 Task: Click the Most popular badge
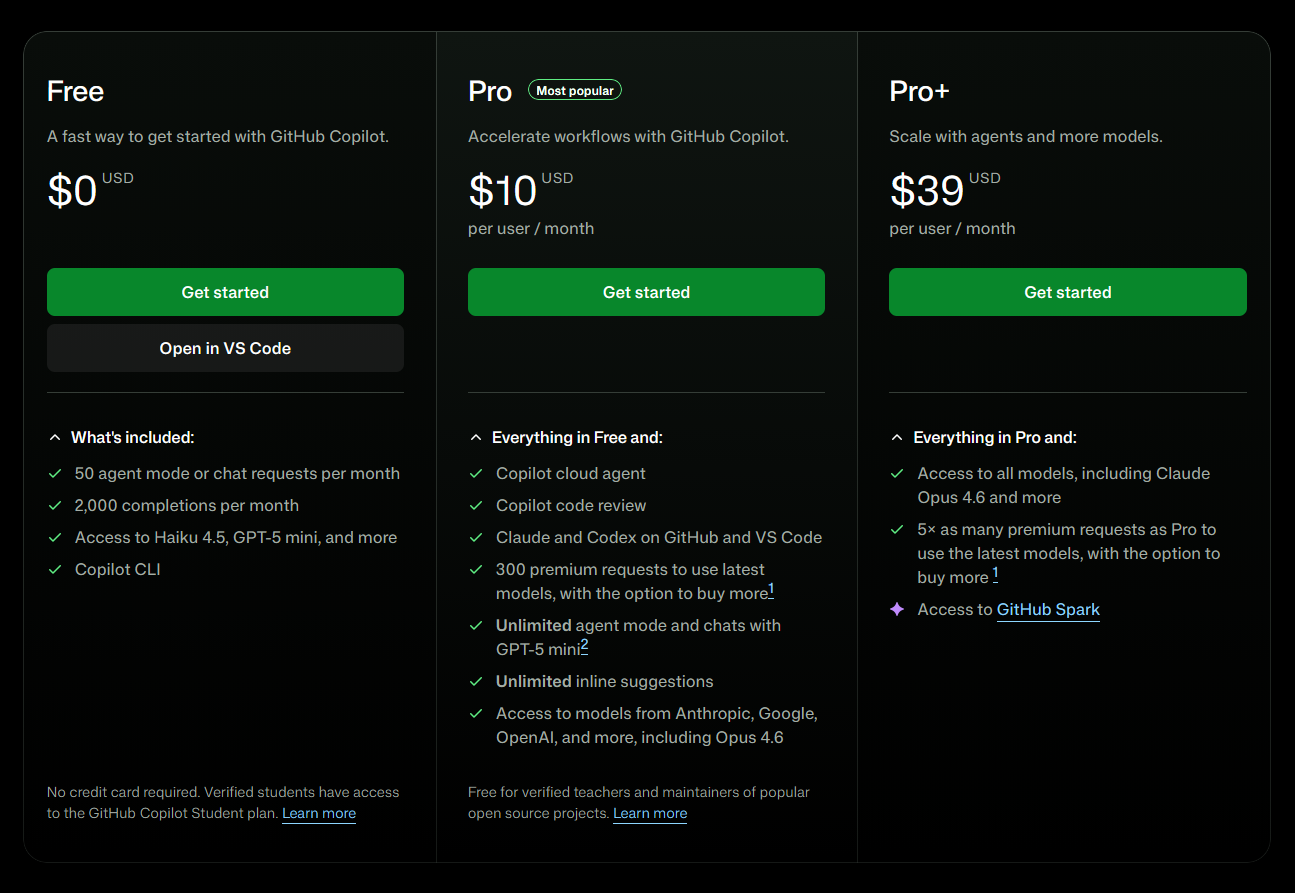click(x=575, y=90)
